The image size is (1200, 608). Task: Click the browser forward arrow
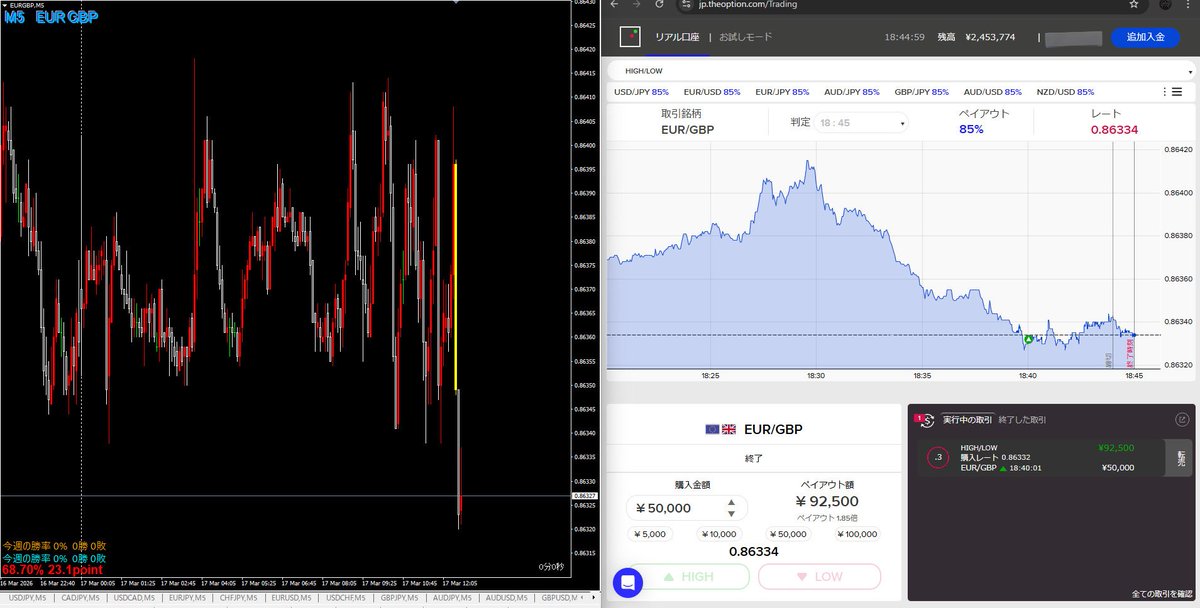pos(637,5)
